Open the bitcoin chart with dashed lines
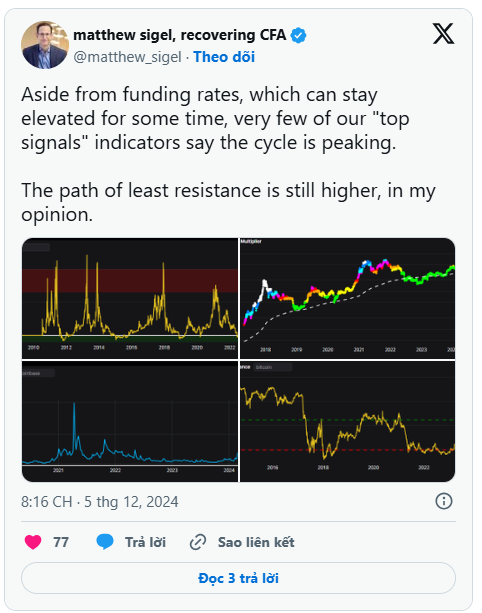Image resolution: width=482 pixels, height=613 pixels. click(348, 421)
